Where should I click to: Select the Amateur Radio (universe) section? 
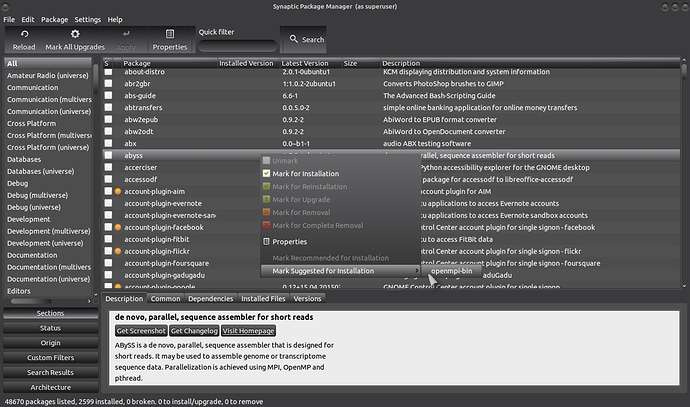48,76
